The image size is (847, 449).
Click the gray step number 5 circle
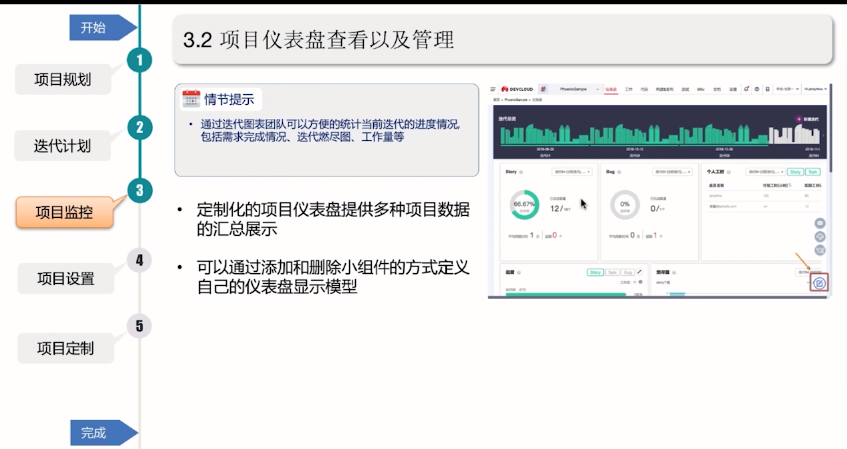tap(139, 326)
